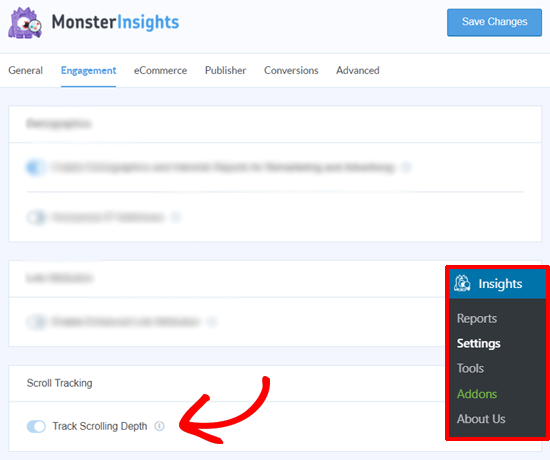This screenshot has width=550, height=460.
Task: Open the Advanced tab
Action: [358, 71]
